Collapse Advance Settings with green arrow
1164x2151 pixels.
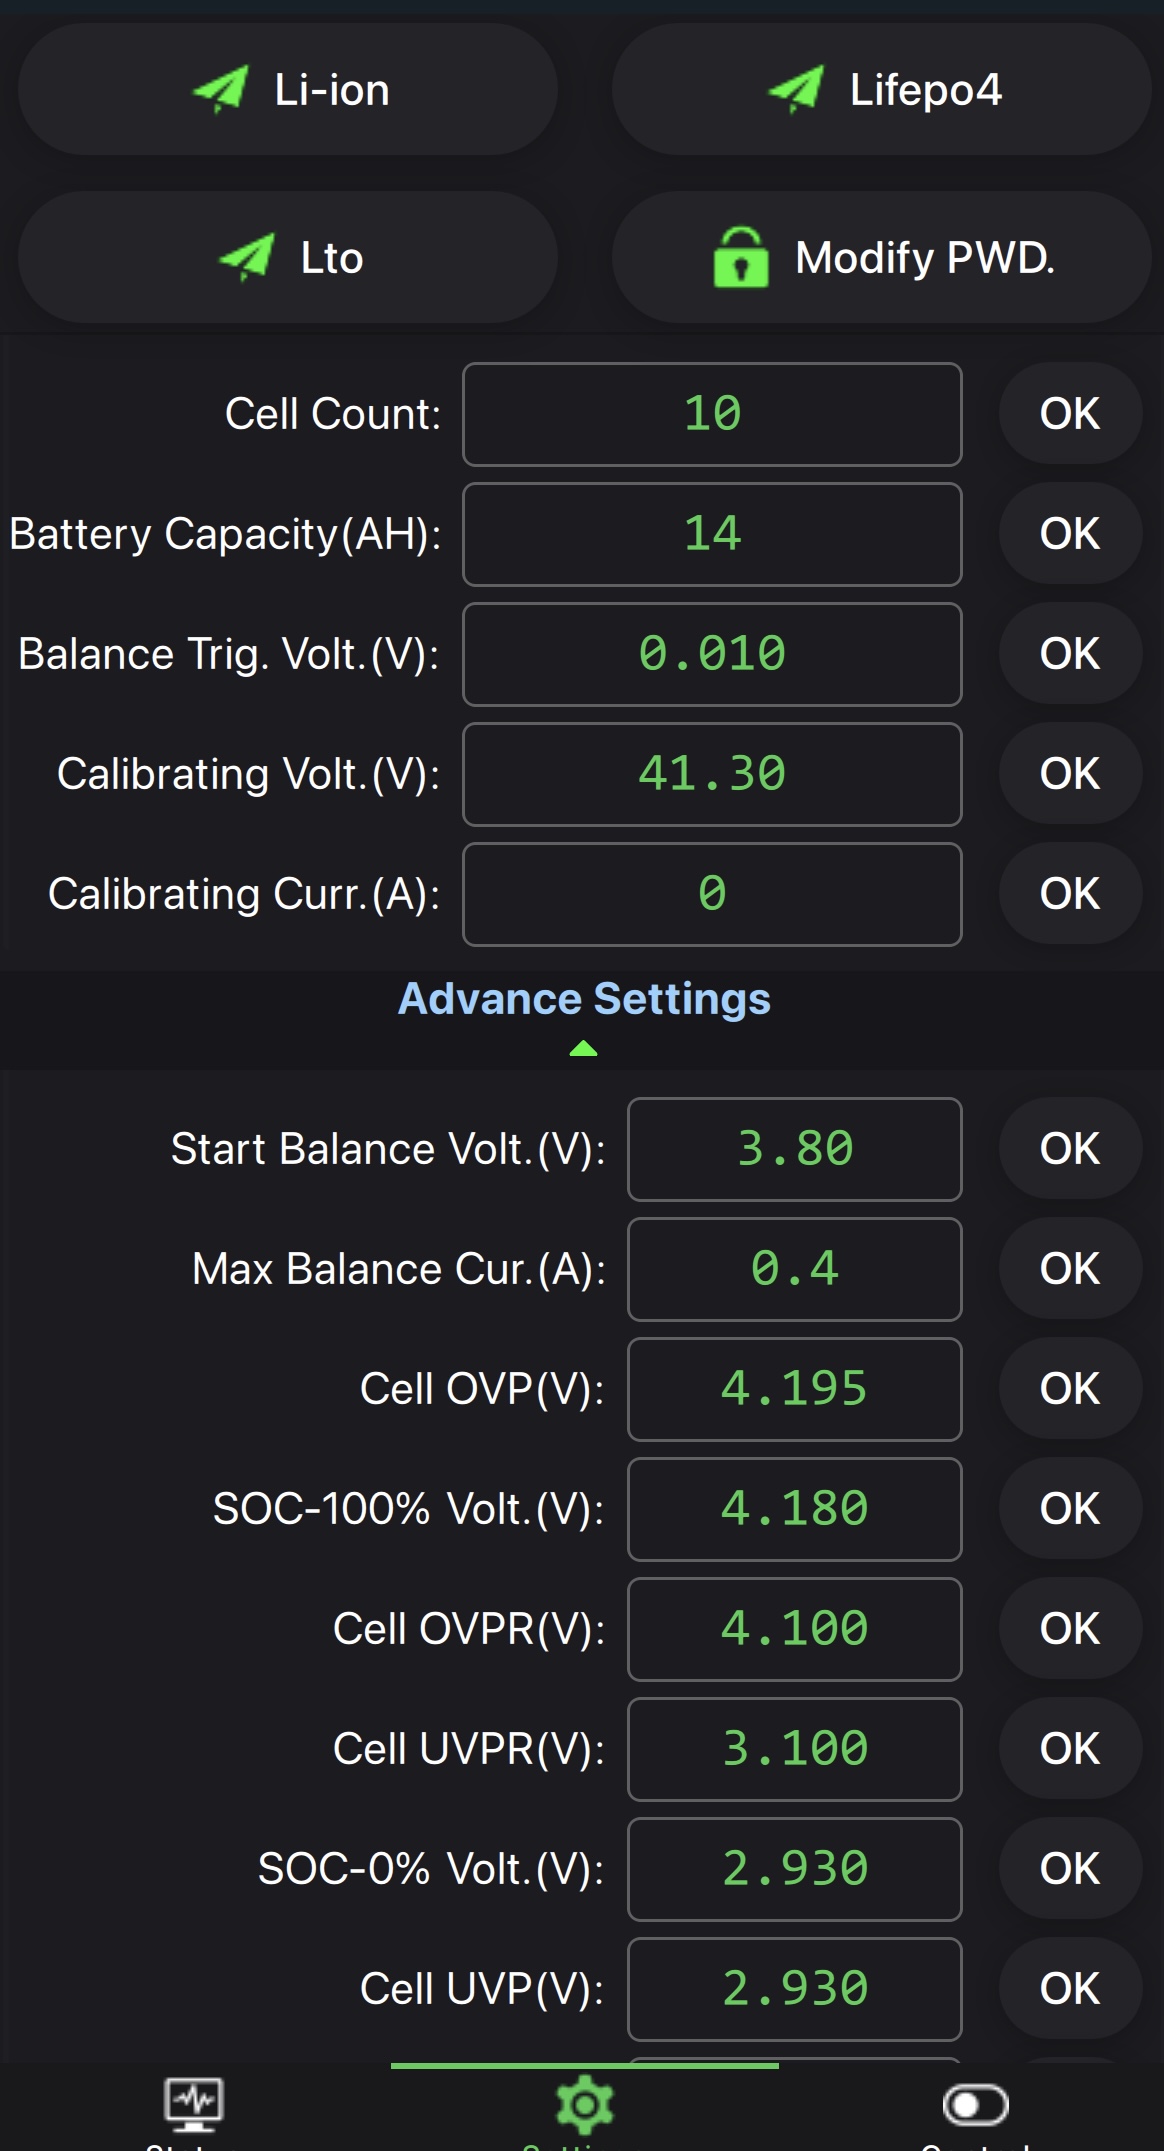point(583,1048)
